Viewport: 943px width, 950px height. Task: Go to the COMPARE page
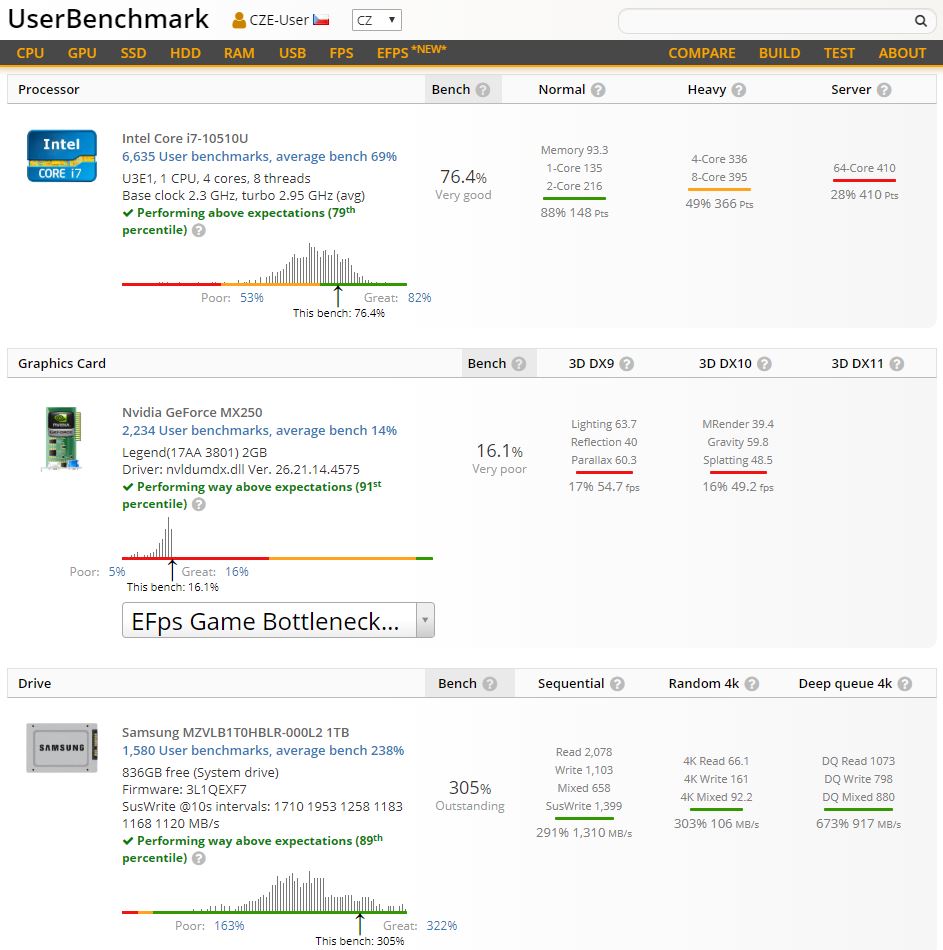click(x=701, y=53)
